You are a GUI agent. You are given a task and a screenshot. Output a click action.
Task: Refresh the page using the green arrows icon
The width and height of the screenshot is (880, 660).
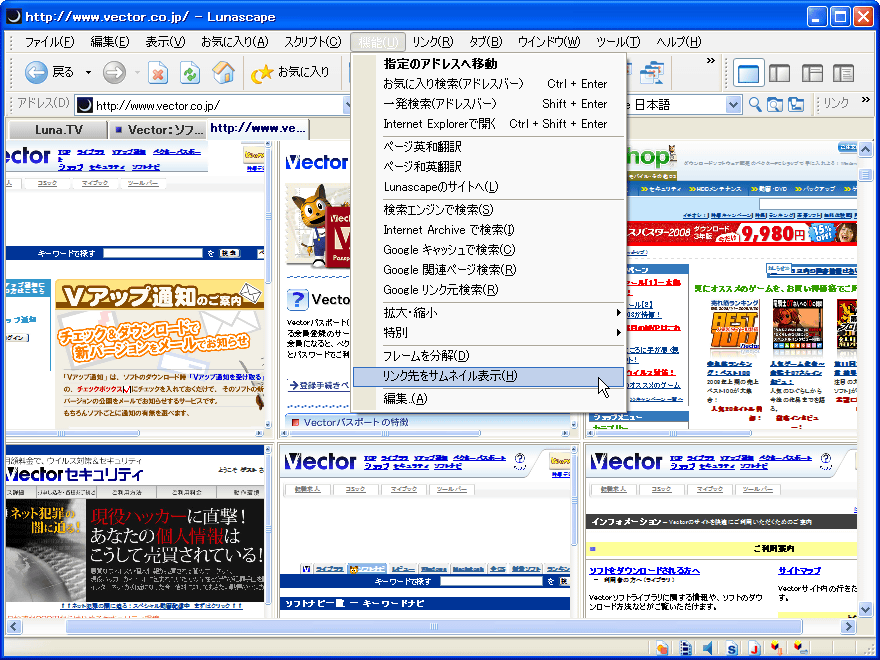click(190, 72)
